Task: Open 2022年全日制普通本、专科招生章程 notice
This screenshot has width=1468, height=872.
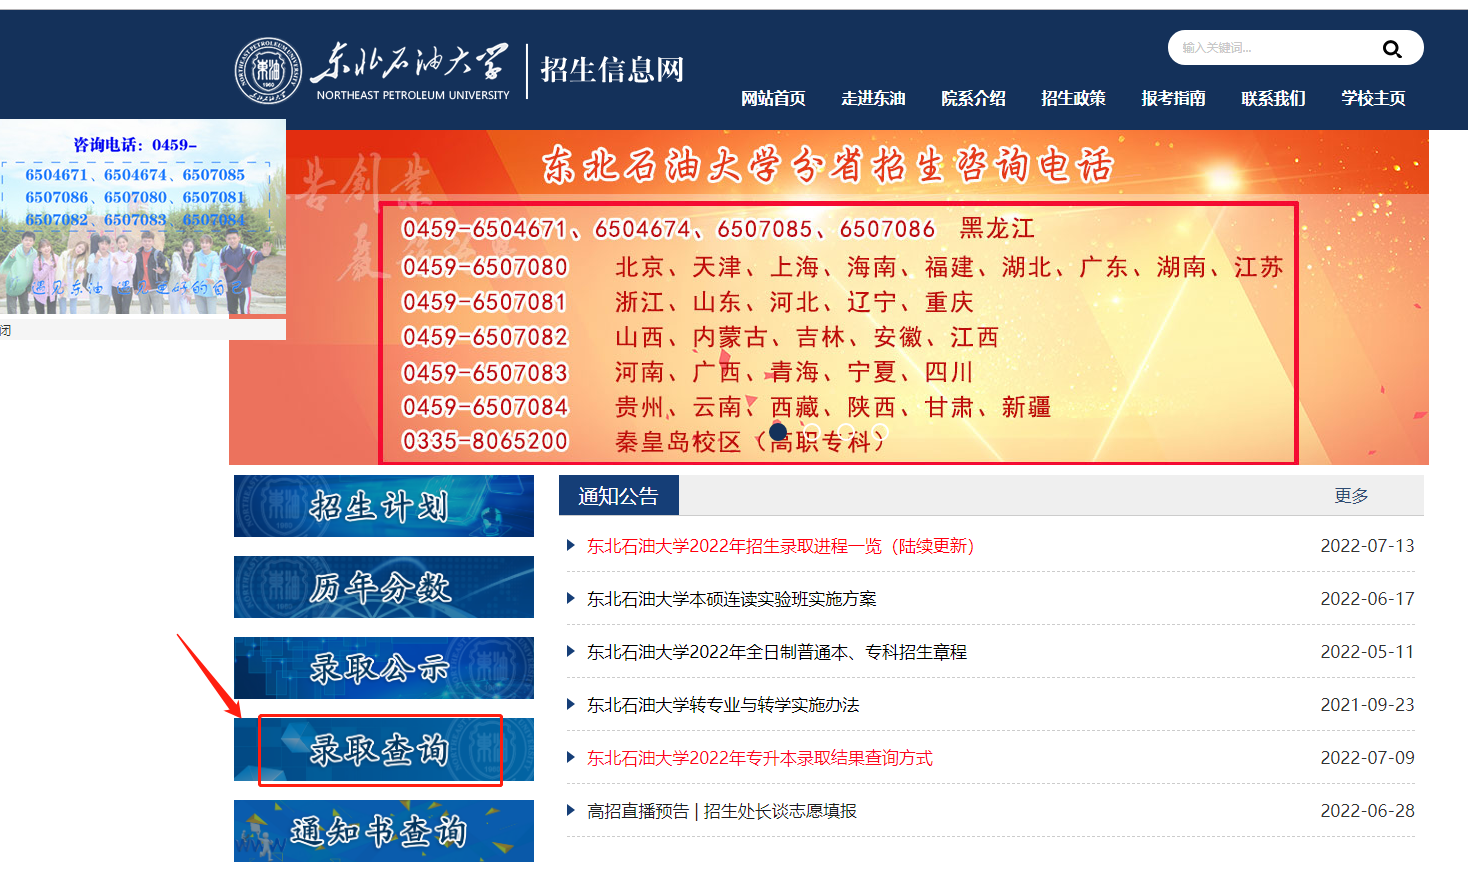Action: coord(777,652)
